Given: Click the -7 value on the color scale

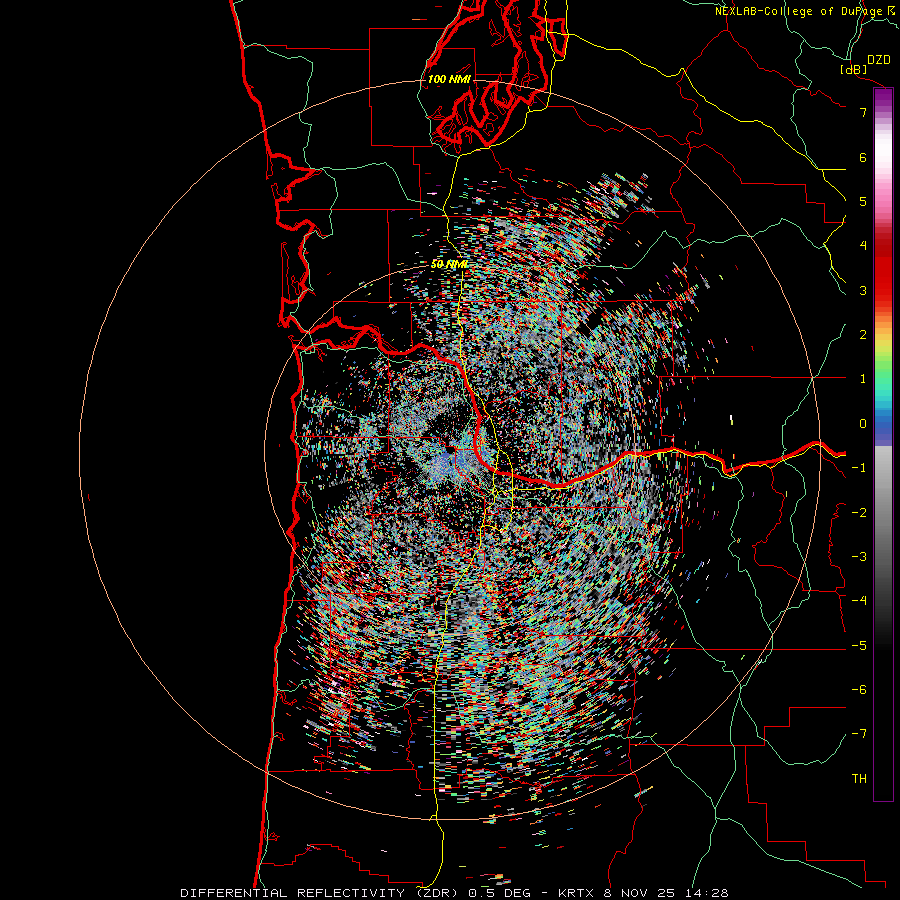Looking at the screenshot, I should coord(859,734).
